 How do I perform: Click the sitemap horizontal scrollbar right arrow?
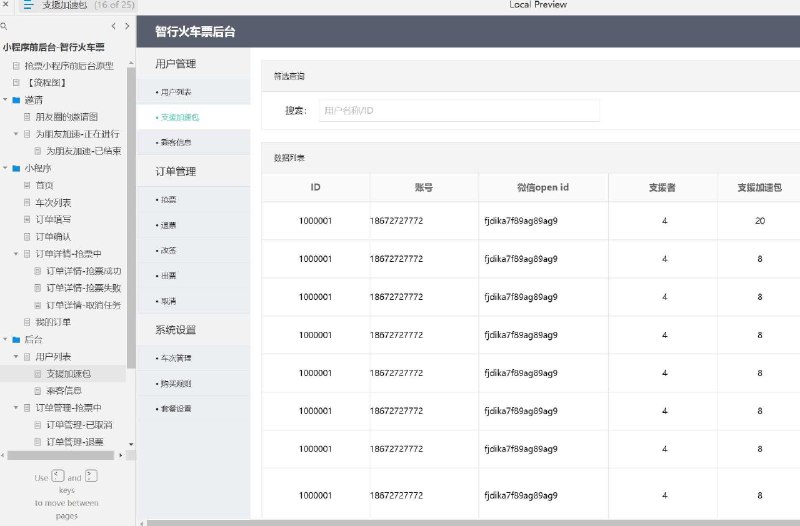coord(120,456)
